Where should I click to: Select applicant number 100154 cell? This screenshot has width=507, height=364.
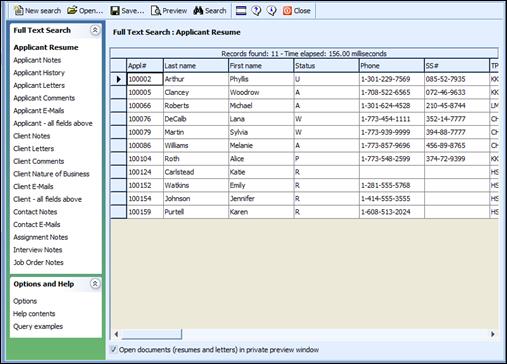tap(145, 199)
